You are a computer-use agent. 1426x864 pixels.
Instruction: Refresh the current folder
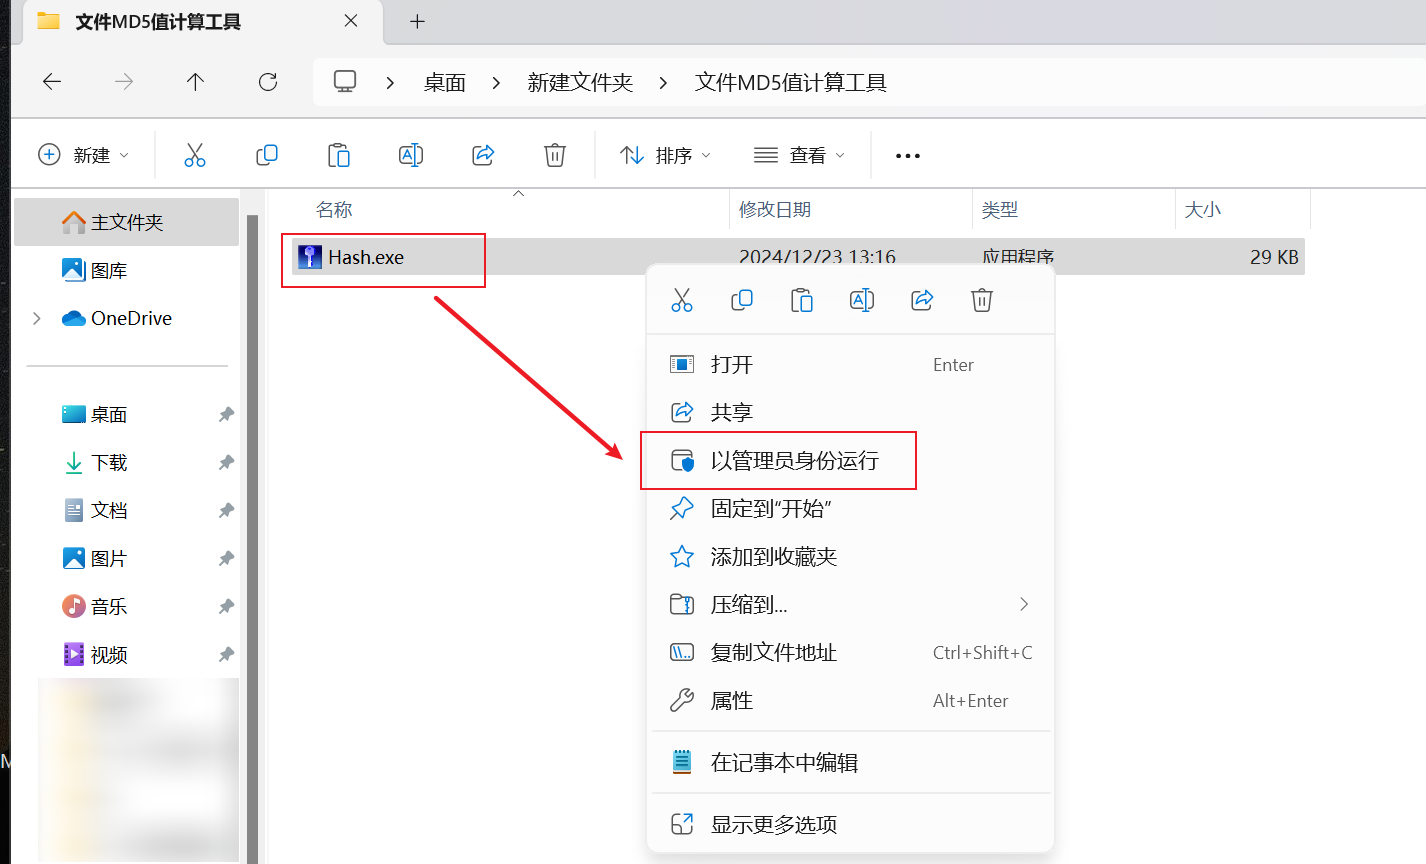pos(268,82)
